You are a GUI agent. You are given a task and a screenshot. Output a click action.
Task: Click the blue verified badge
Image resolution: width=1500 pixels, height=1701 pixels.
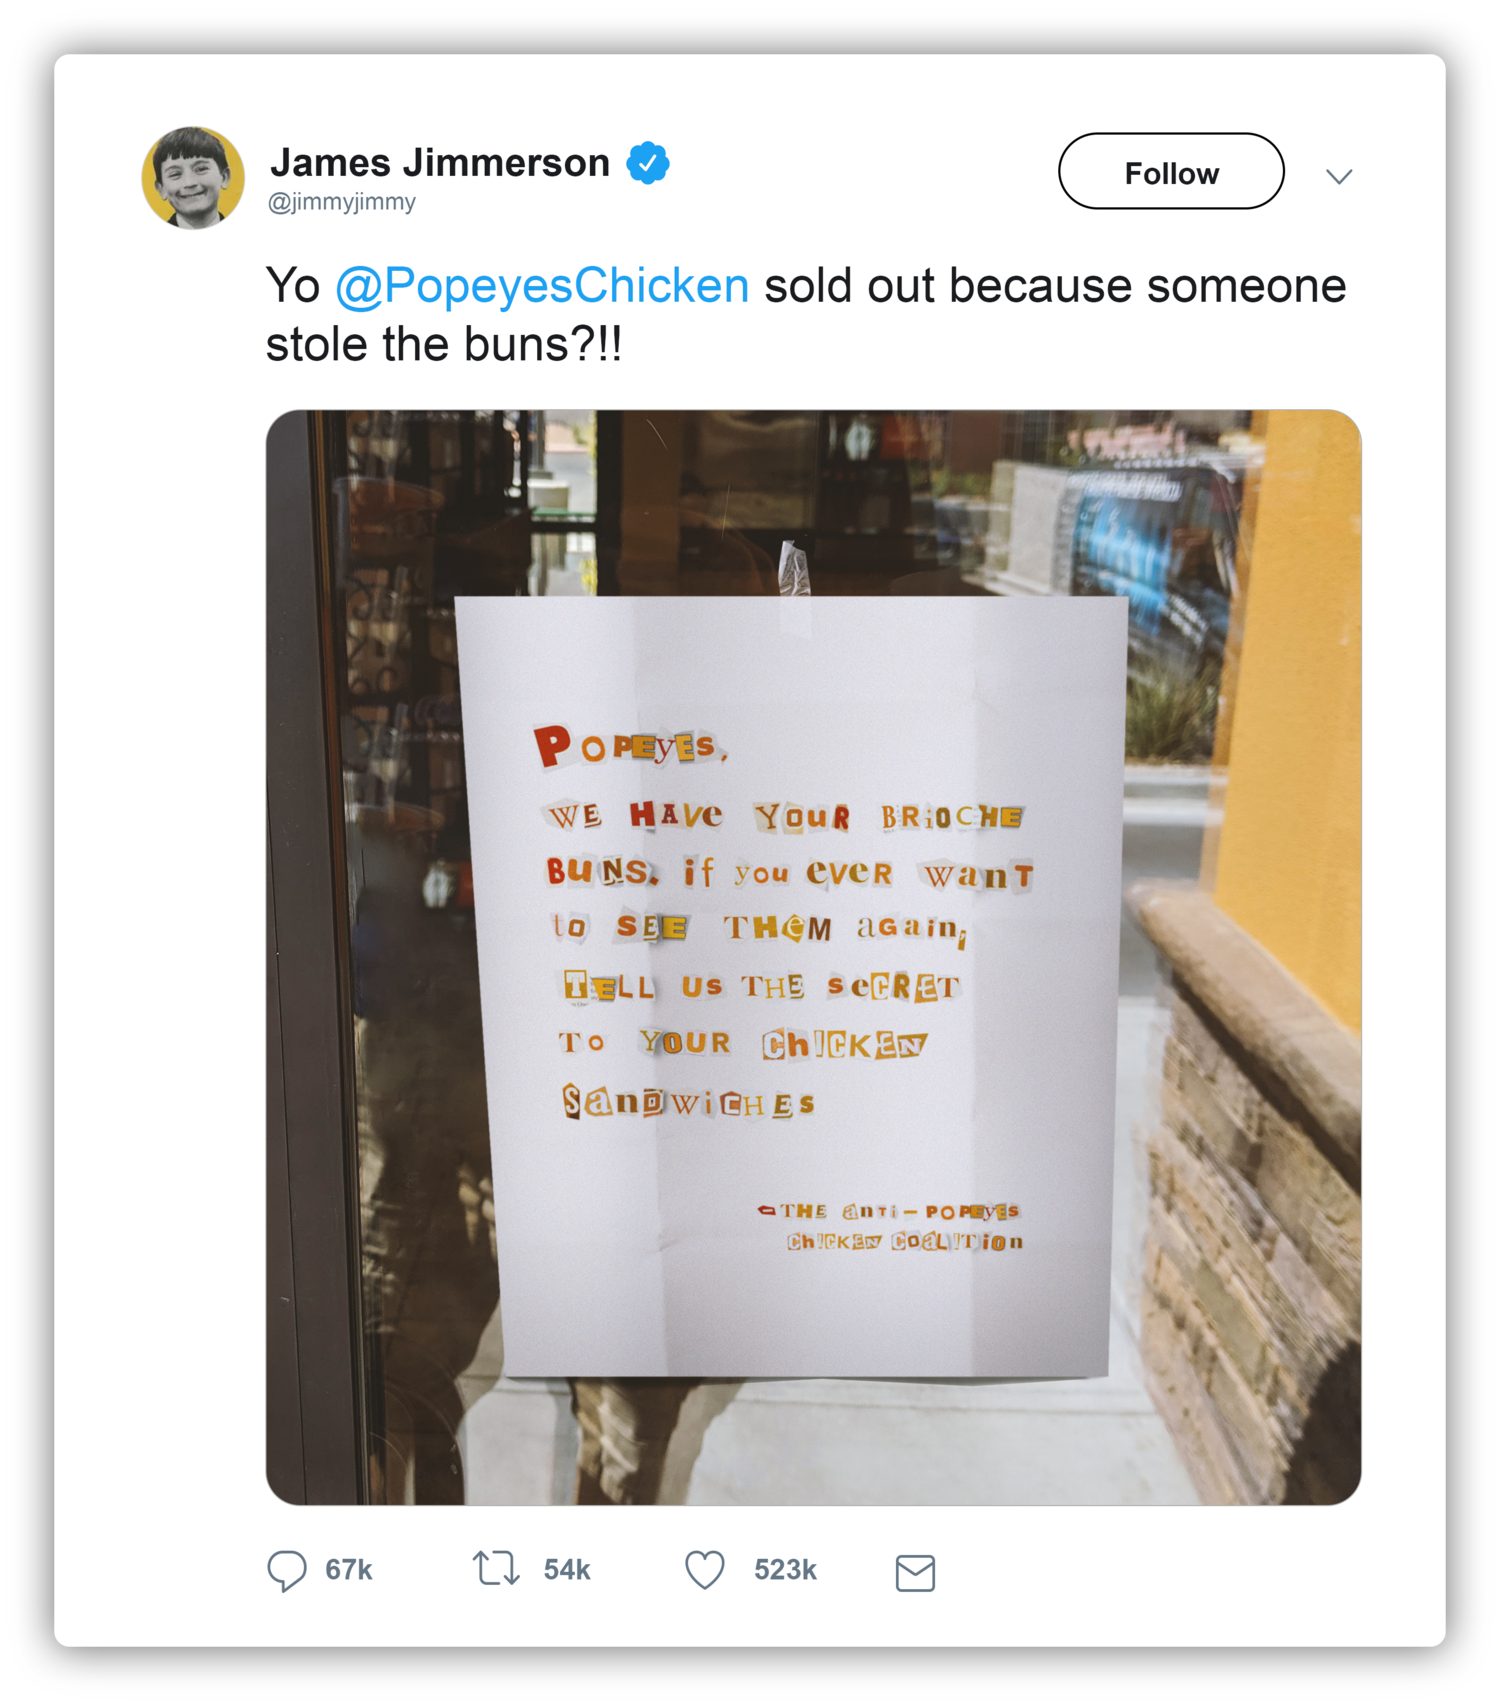648,163
